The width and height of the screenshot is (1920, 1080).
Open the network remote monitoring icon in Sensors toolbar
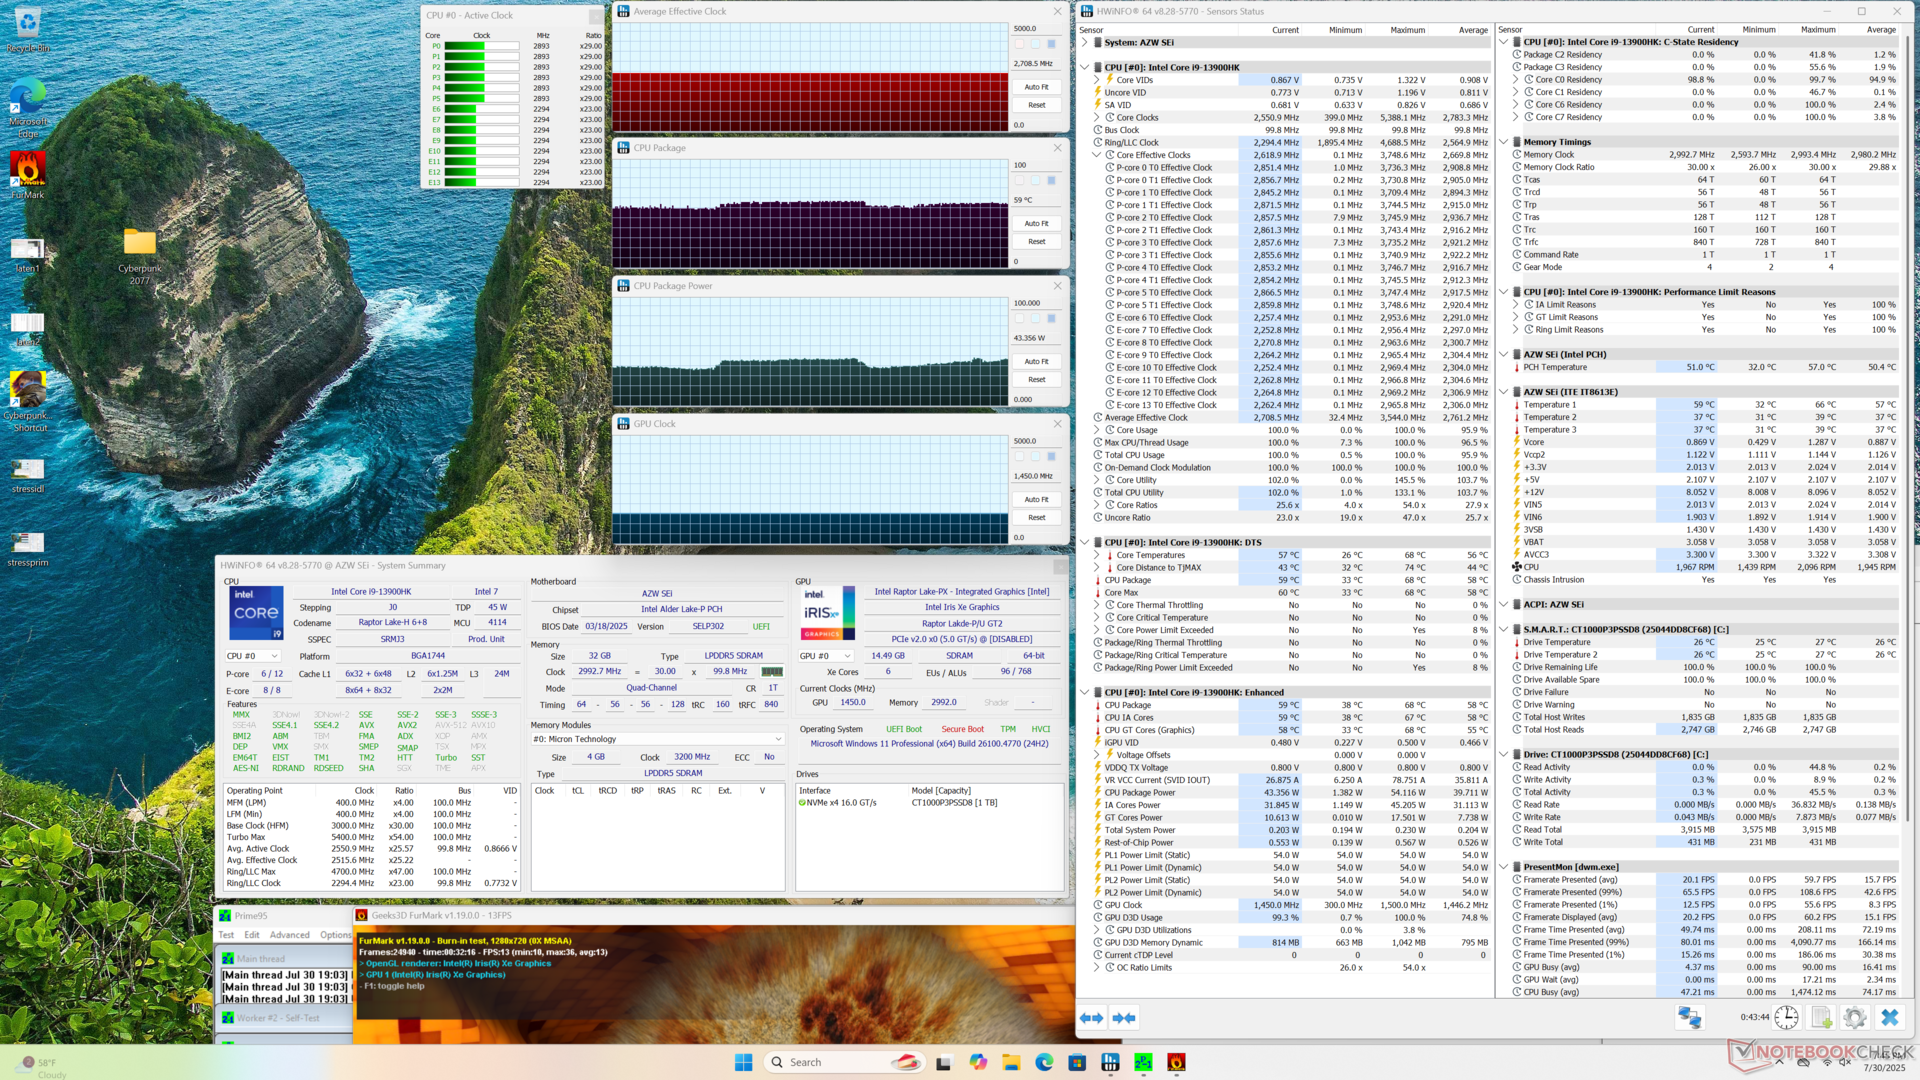pyautogui.click(x=1690, y=1018)
